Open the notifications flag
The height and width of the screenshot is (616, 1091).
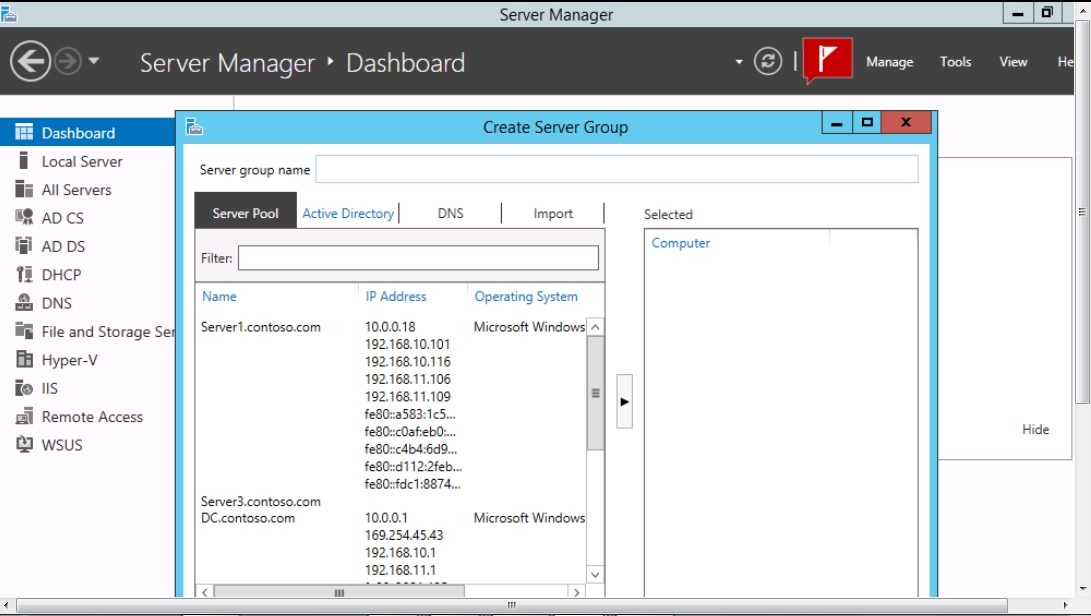coord(827,59)
